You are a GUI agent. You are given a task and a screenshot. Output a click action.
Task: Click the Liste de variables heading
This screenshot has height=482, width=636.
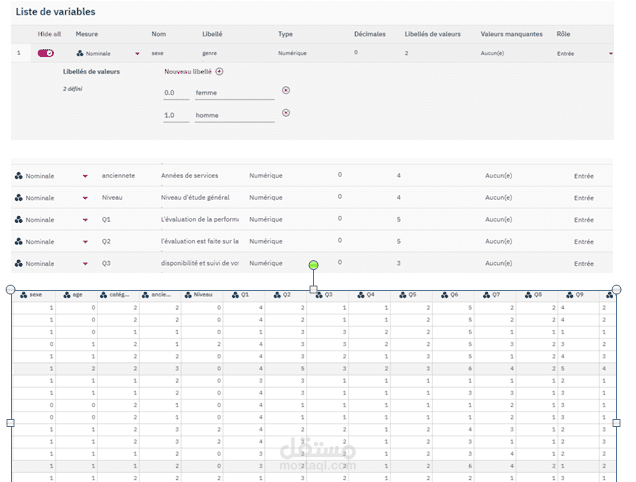(x=56, y=12)
